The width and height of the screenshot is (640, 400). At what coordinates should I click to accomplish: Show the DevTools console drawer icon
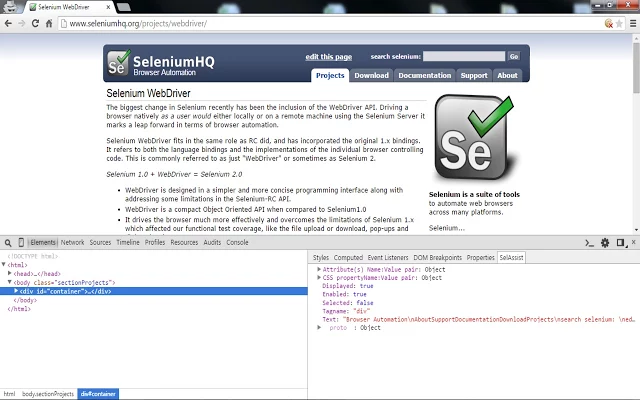coord(589,243)
